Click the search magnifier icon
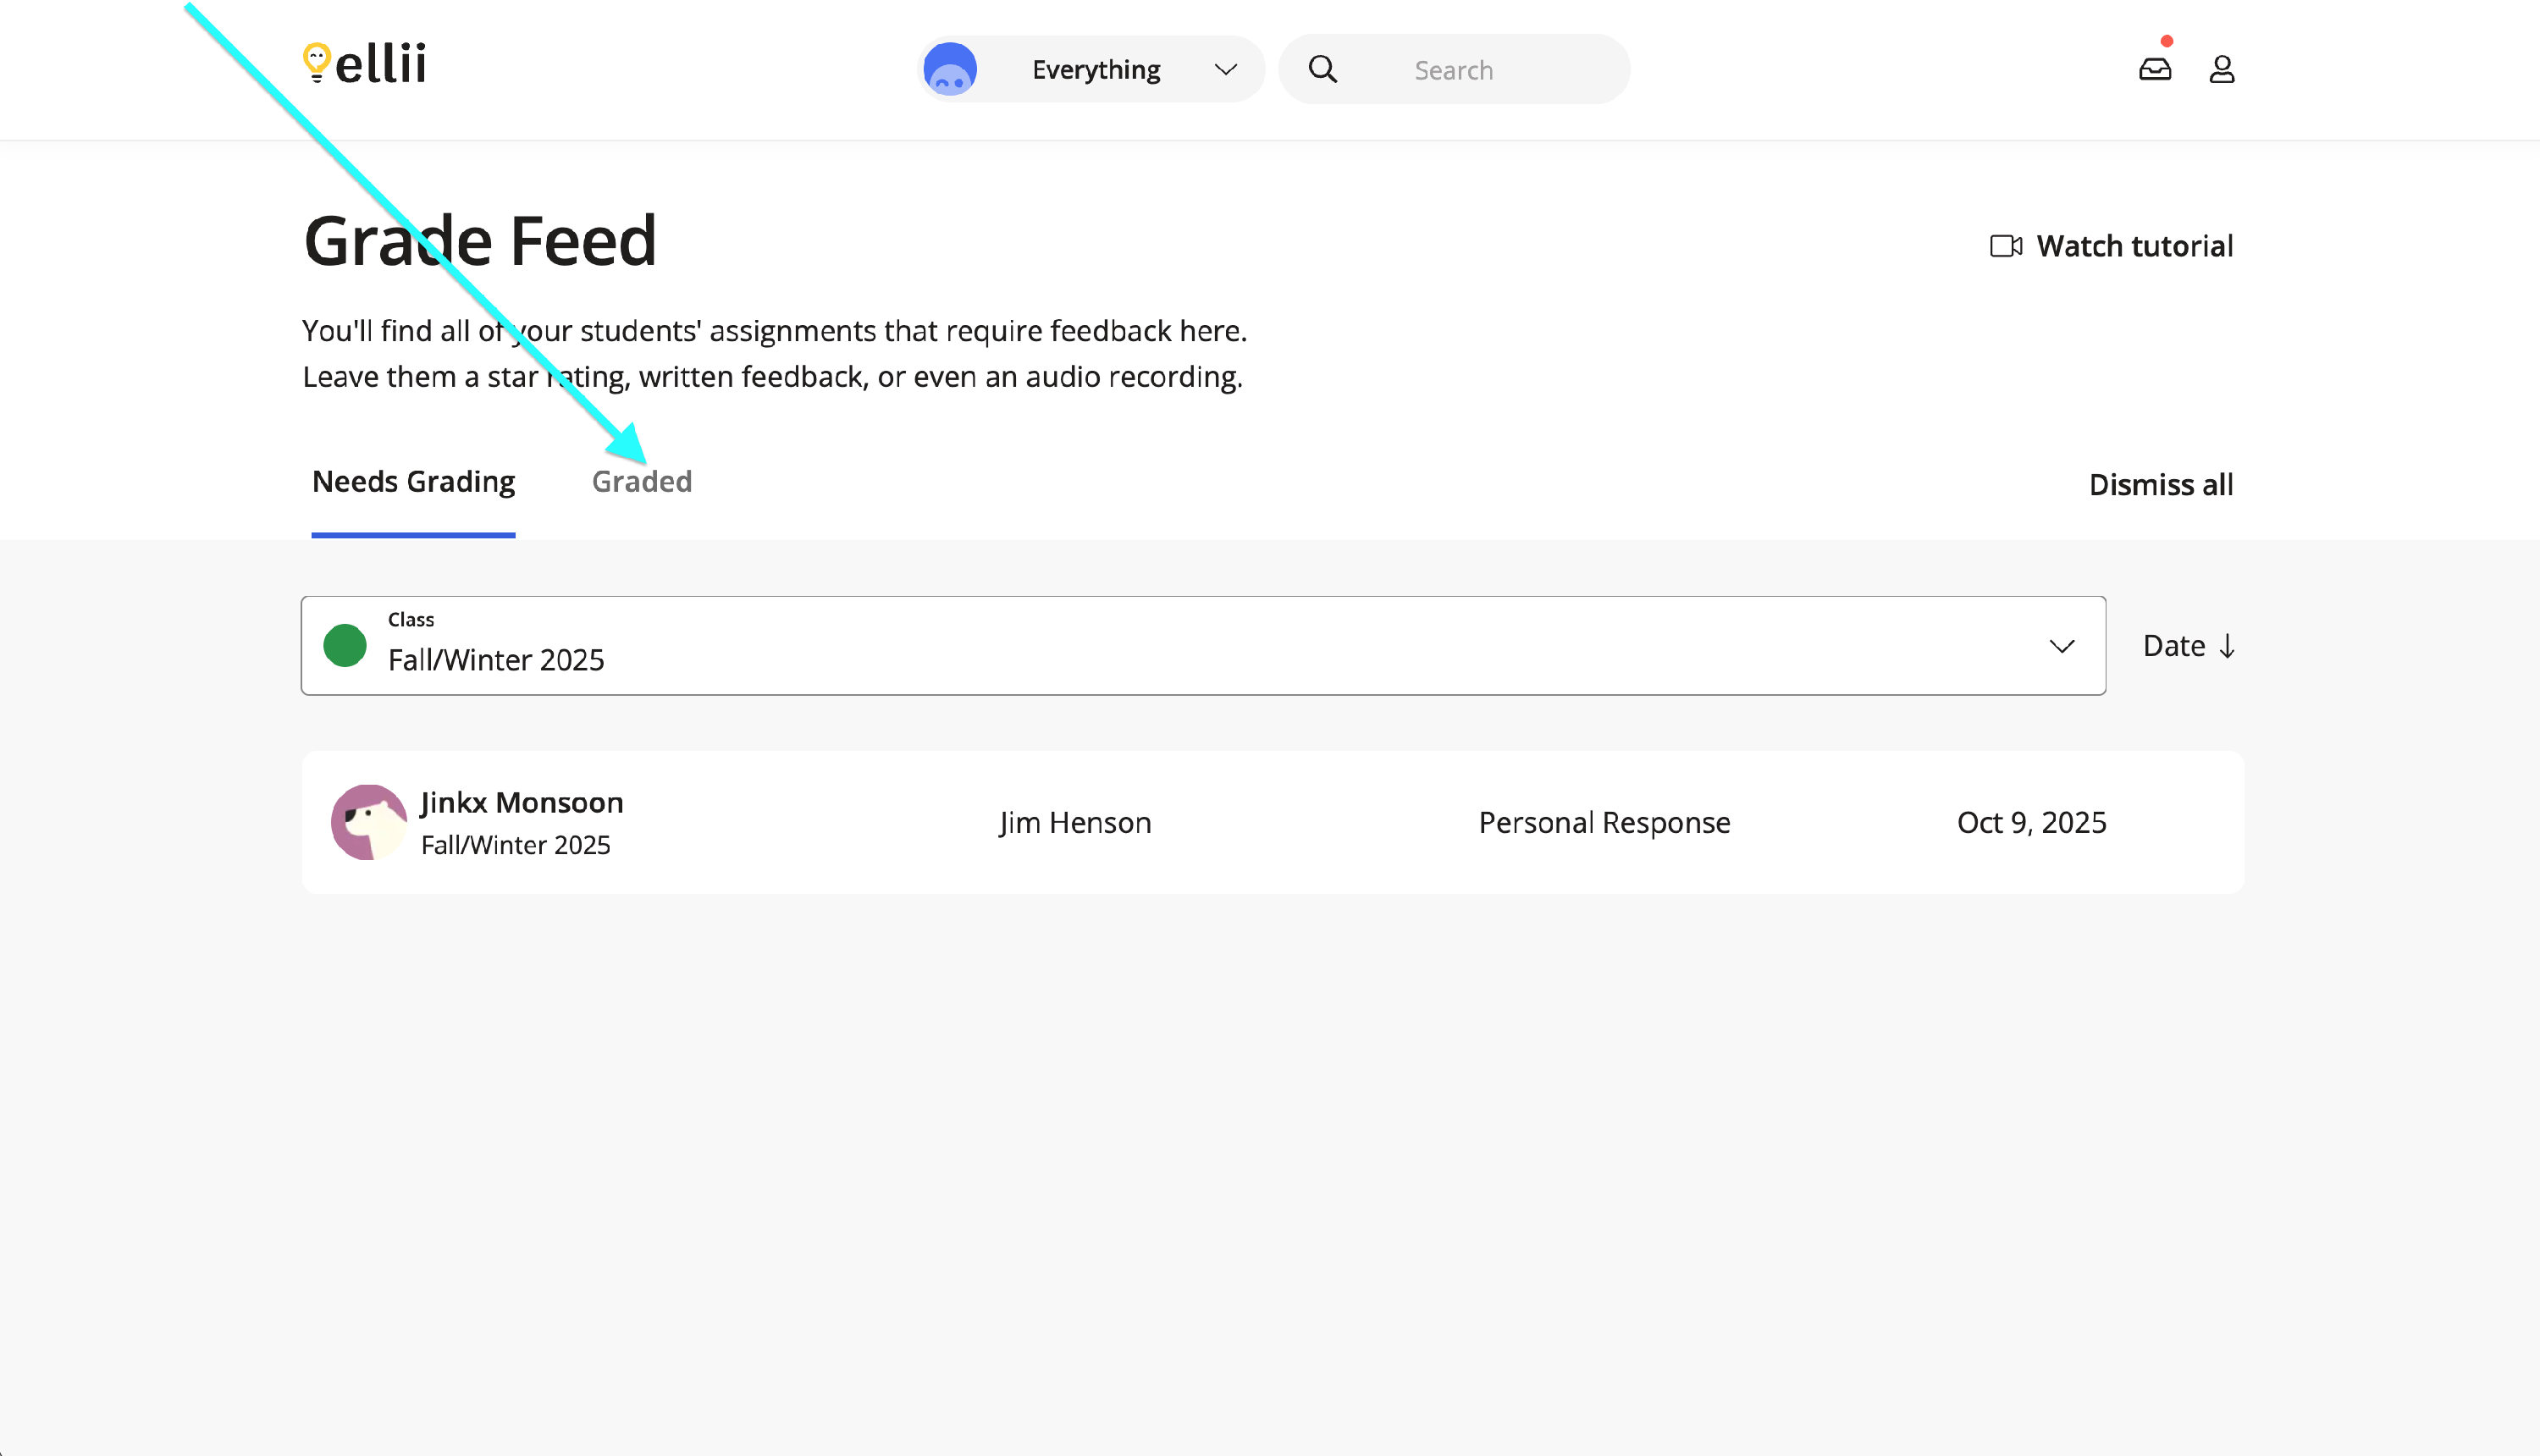The image size is (2540, 1456). click(x=1322, y=69)
